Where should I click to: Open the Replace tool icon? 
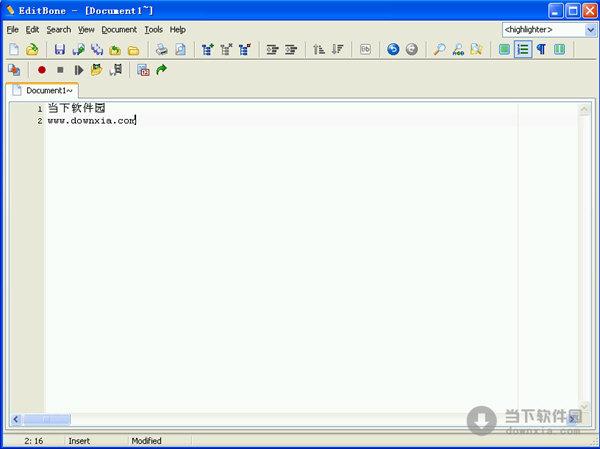(458, 49)
